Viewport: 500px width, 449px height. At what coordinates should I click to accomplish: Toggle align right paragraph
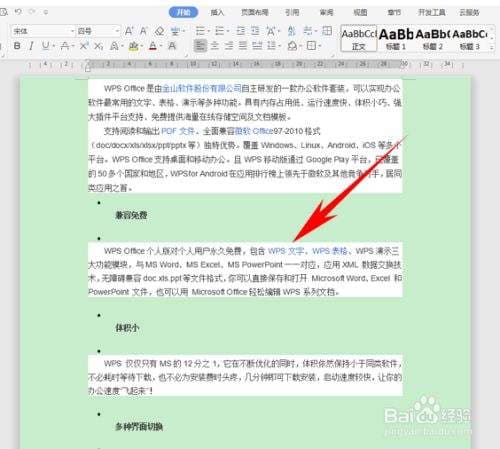tap(229, 45)
